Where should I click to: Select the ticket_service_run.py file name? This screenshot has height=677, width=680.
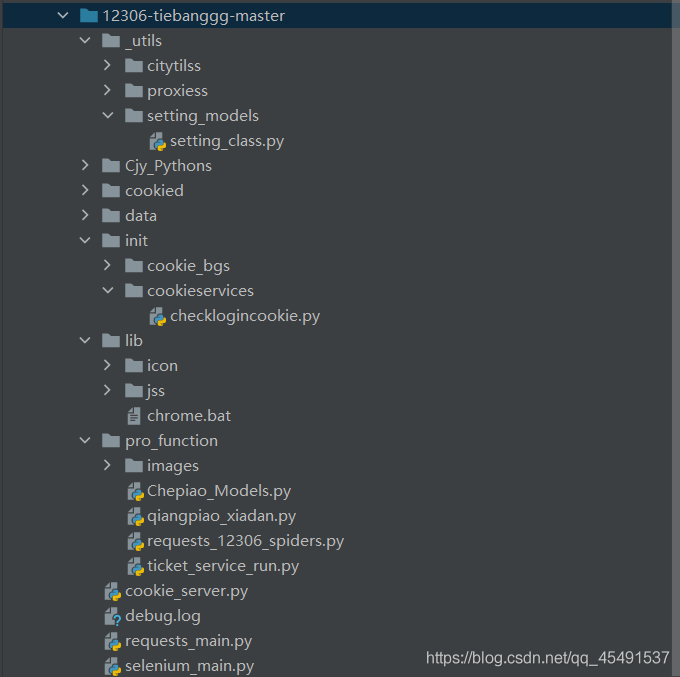[x=223, y=566]
